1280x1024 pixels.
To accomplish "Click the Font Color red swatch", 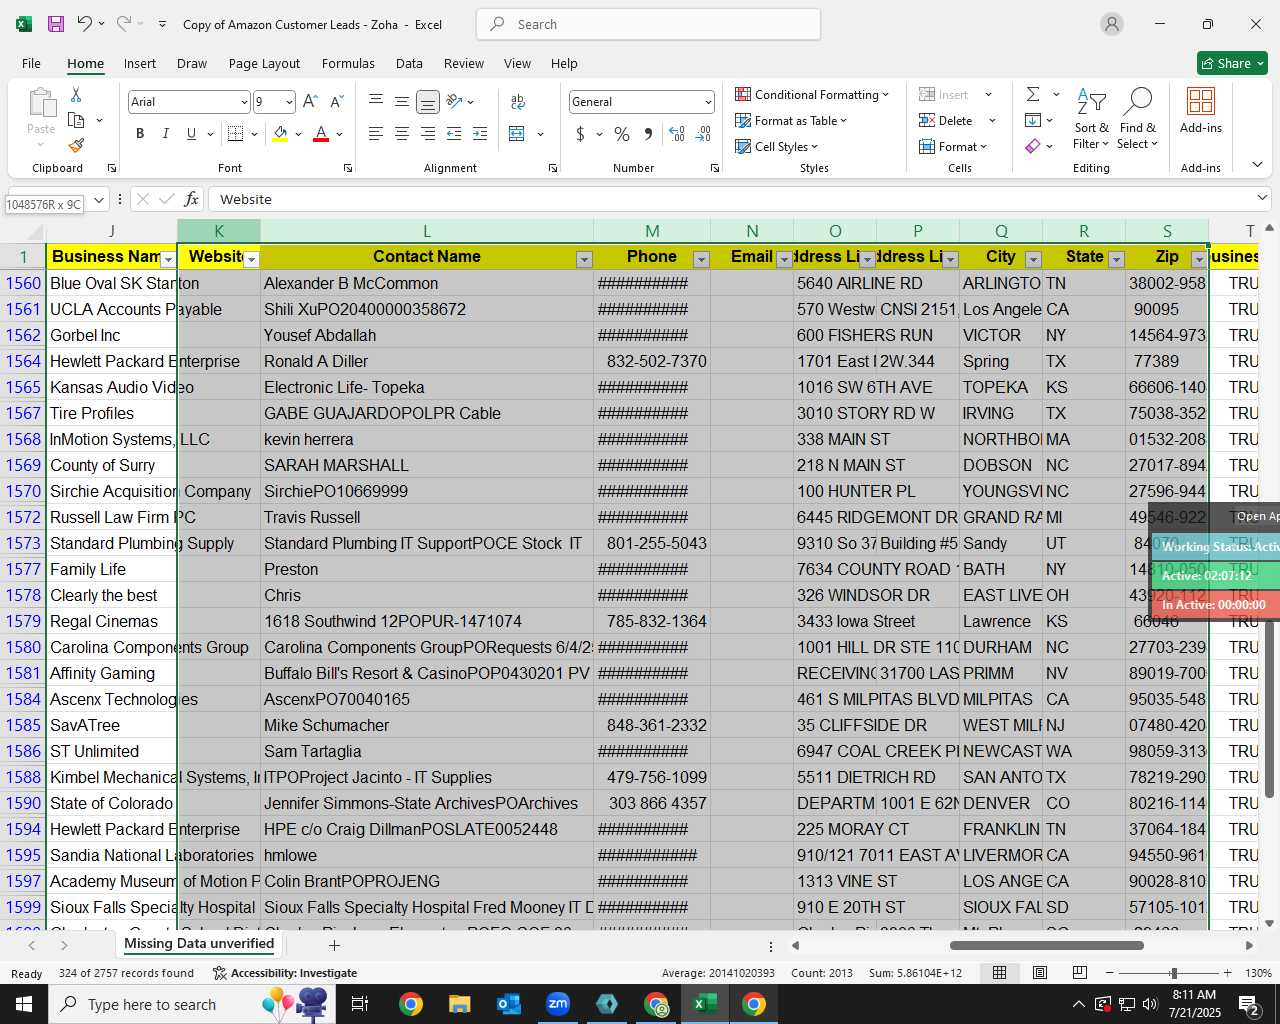I will click(321, 134).
